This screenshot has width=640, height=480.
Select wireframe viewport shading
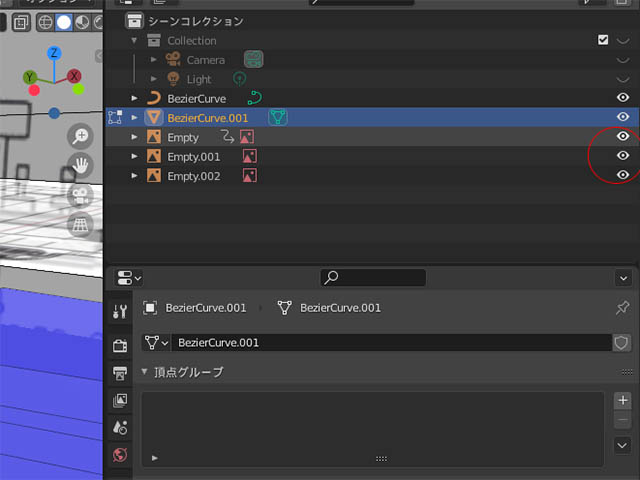point(45,22)
